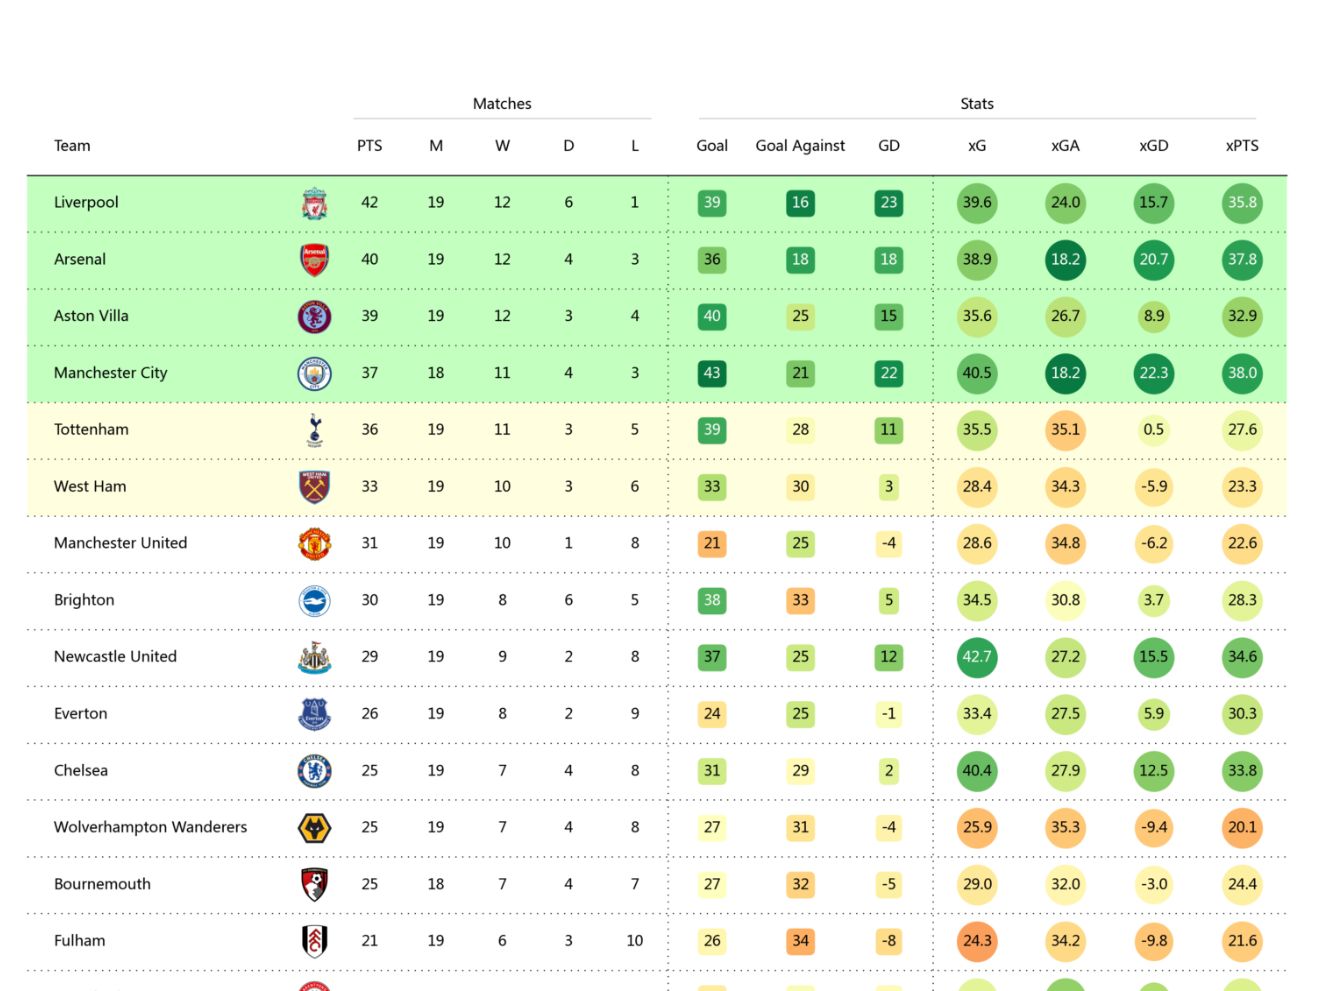Click the Wolverhampton Wanderers team name
Viewport: 1322px width, 991px height.
(150, 827)
